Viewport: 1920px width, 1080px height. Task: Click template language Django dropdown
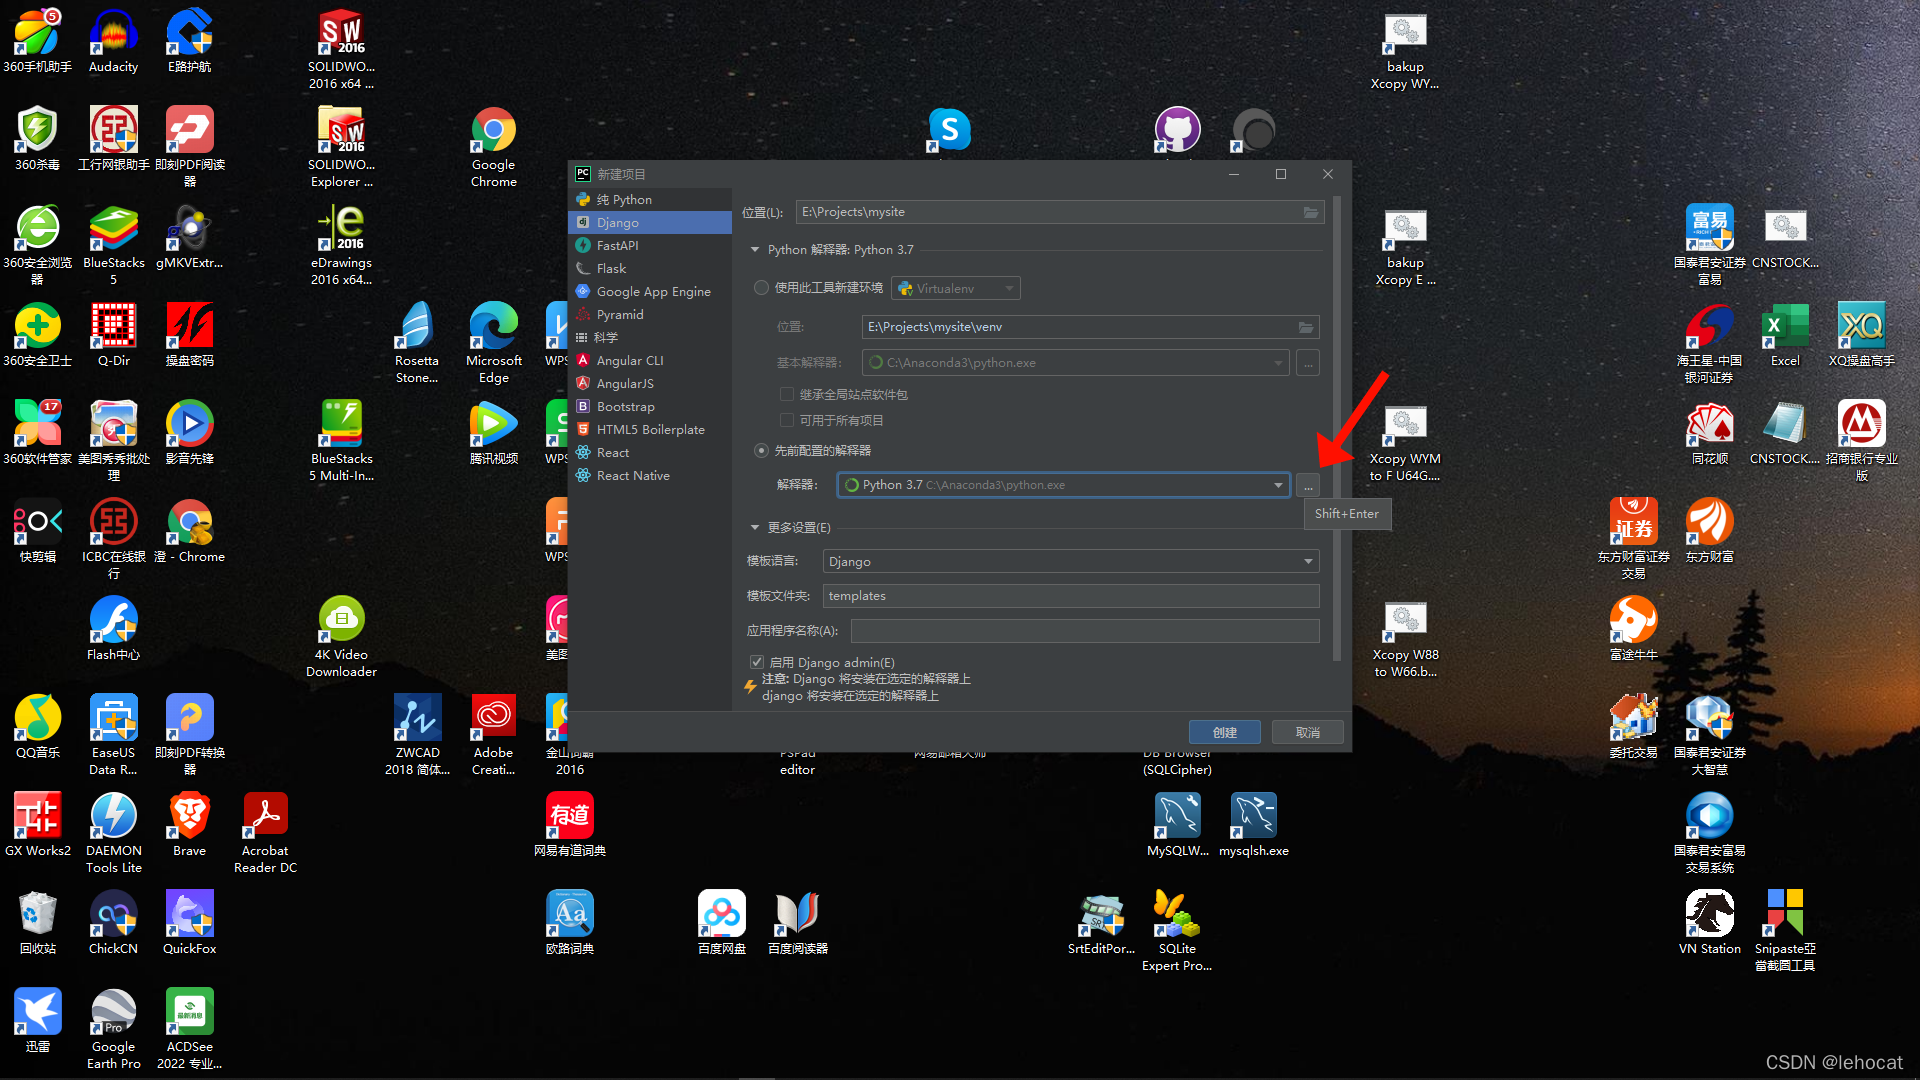(x=1068, y=560)
